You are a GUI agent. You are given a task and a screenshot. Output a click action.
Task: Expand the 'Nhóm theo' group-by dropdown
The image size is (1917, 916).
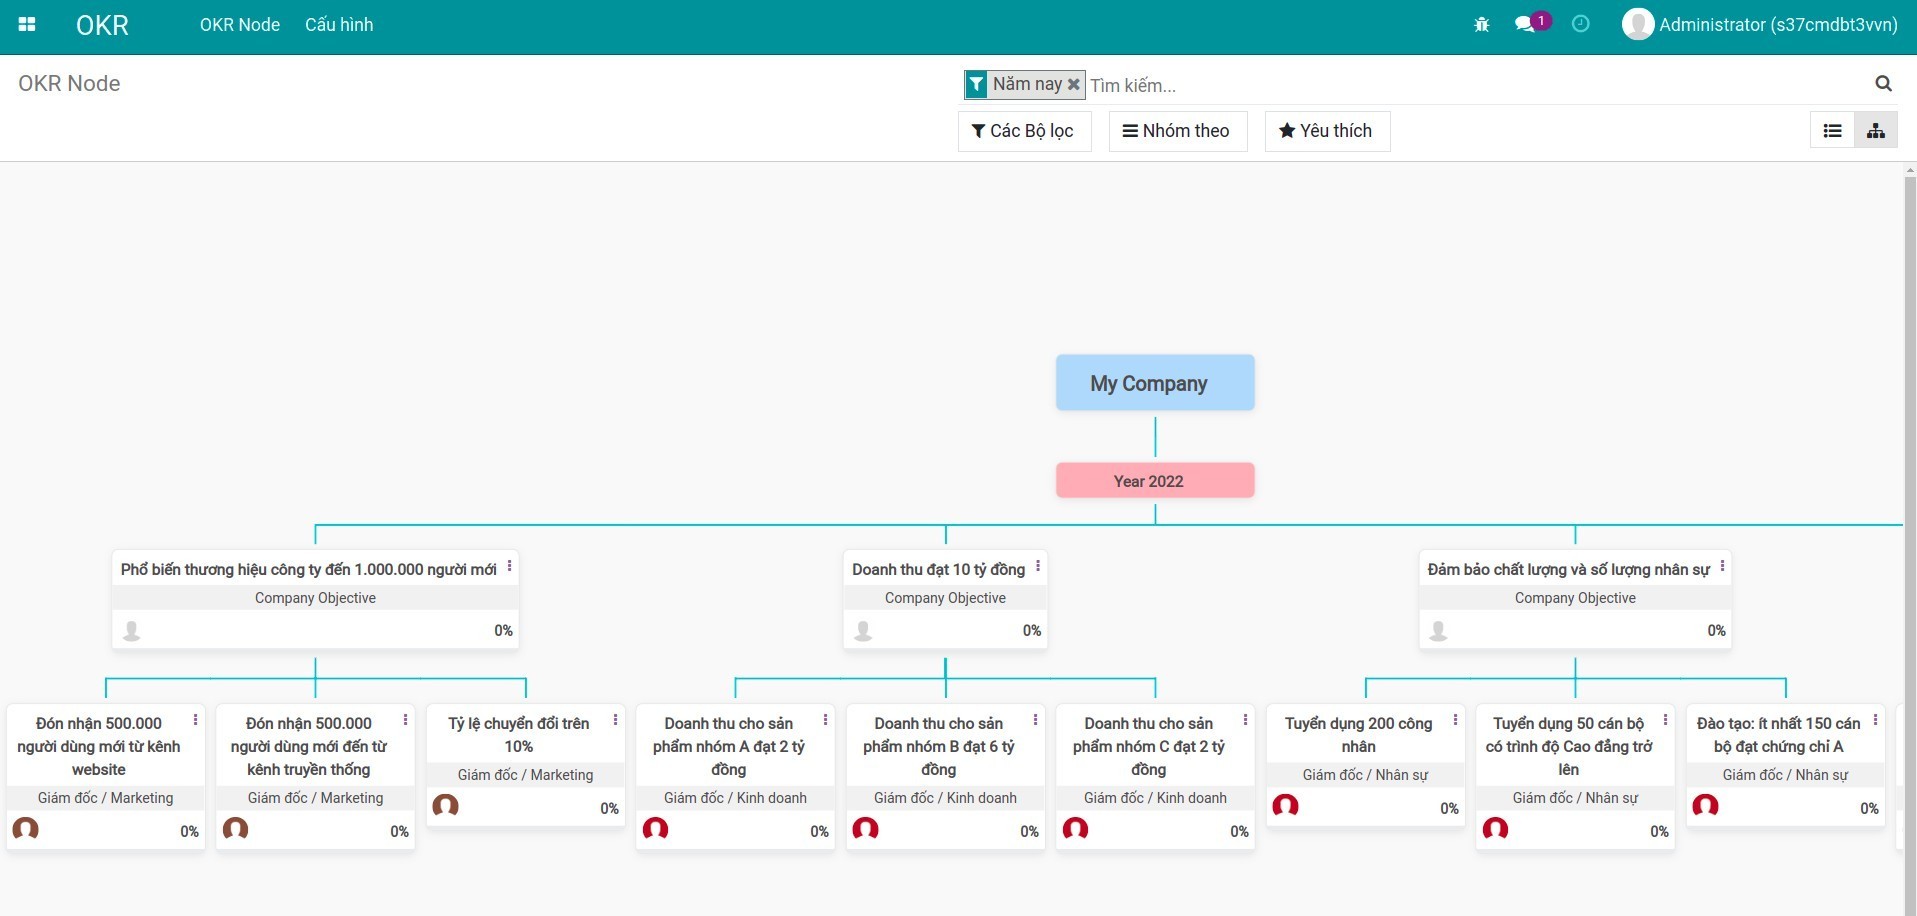1177,131
